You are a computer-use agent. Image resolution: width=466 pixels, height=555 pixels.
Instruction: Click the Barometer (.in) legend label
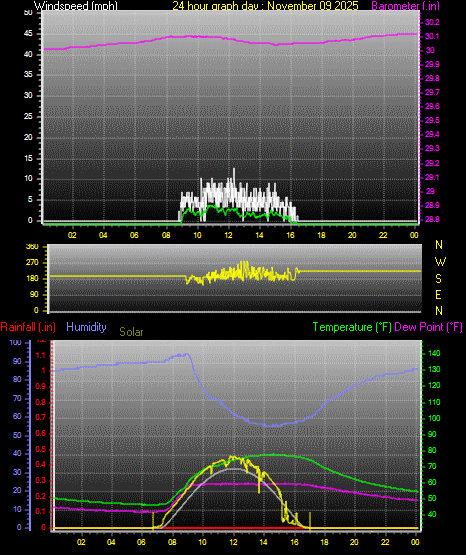405,5
